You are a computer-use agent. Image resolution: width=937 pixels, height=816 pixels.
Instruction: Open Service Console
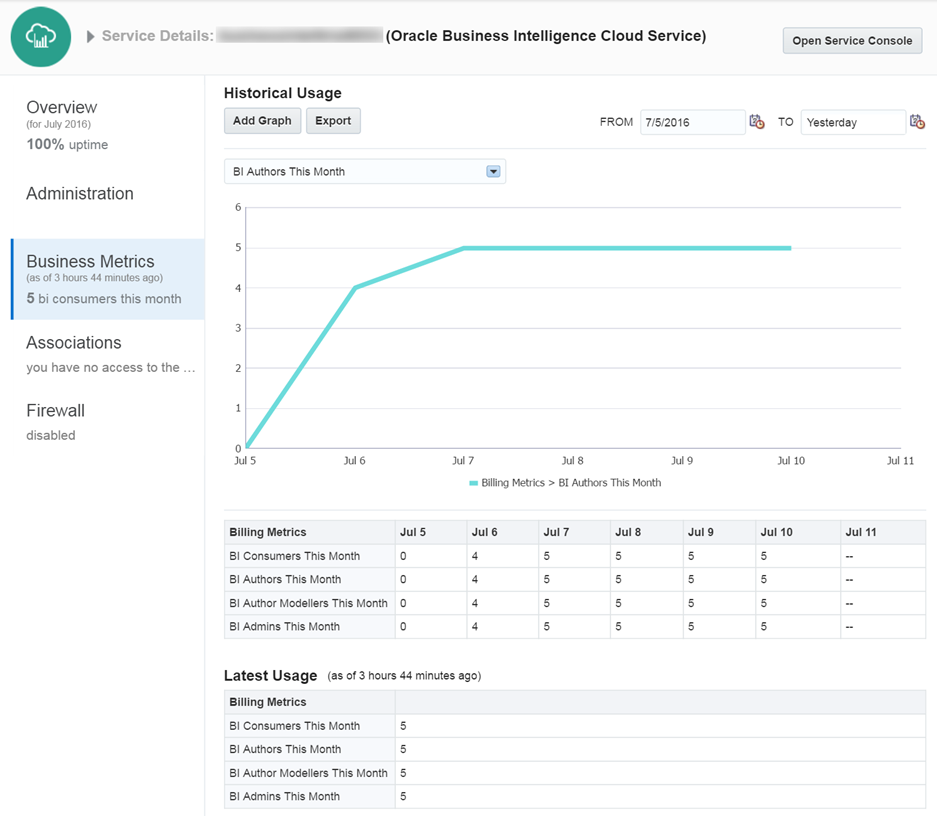[x=852, y=41]
